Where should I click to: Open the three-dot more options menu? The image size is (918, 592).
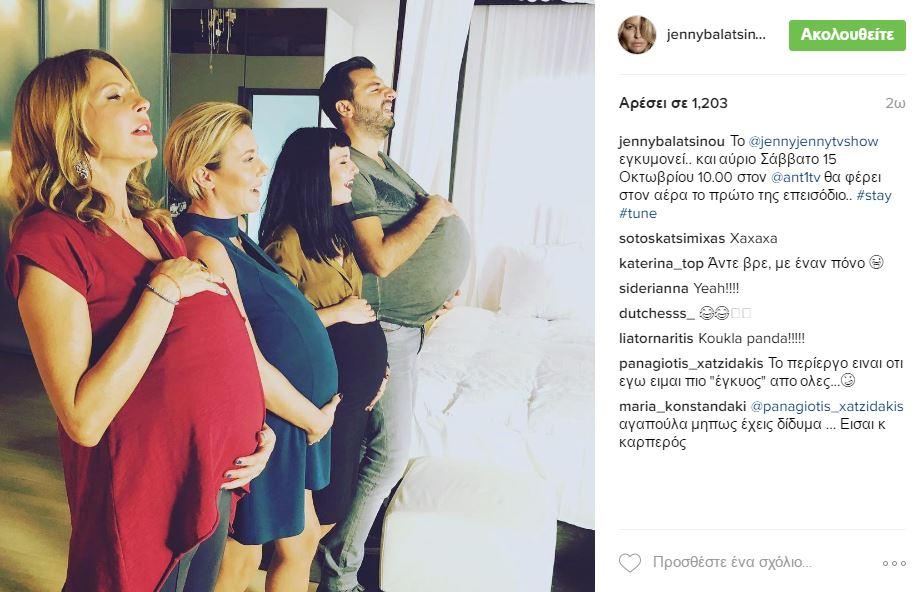894,563
